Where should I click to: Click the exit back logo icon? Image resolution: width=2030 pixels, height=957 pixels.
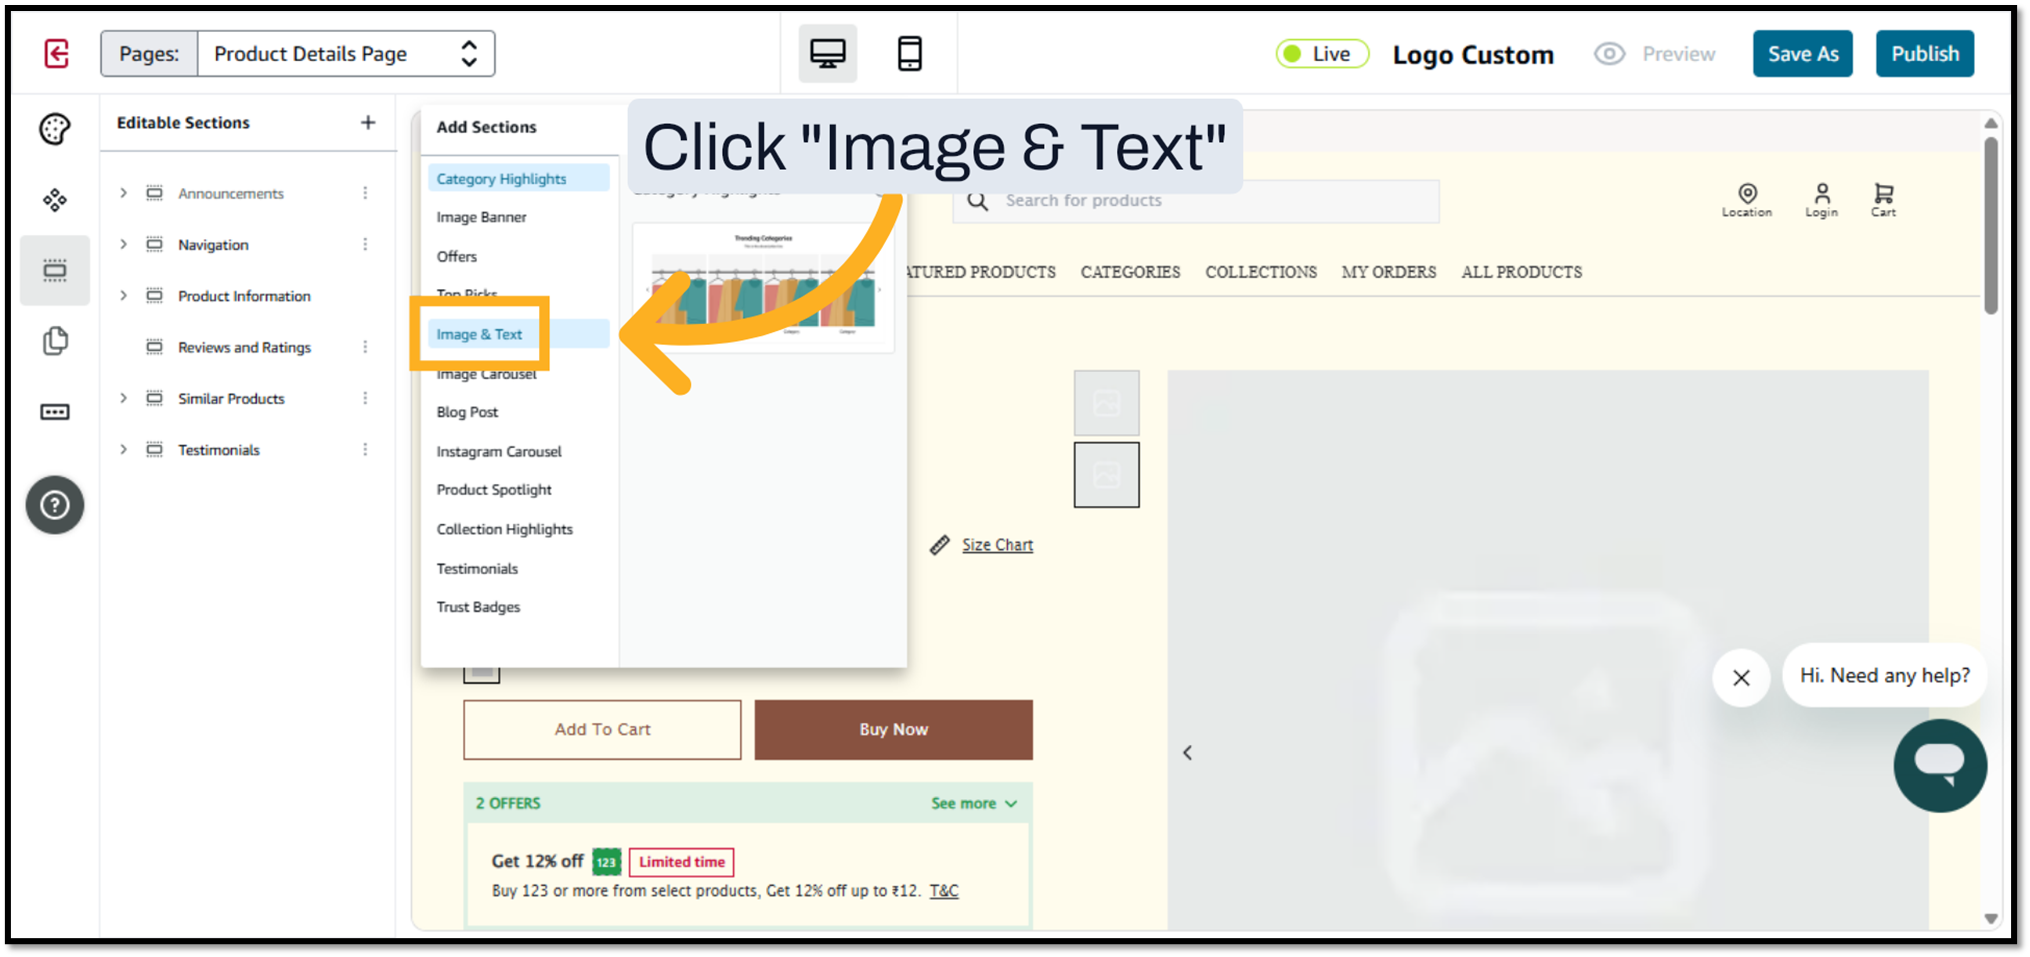pos(57,54)
